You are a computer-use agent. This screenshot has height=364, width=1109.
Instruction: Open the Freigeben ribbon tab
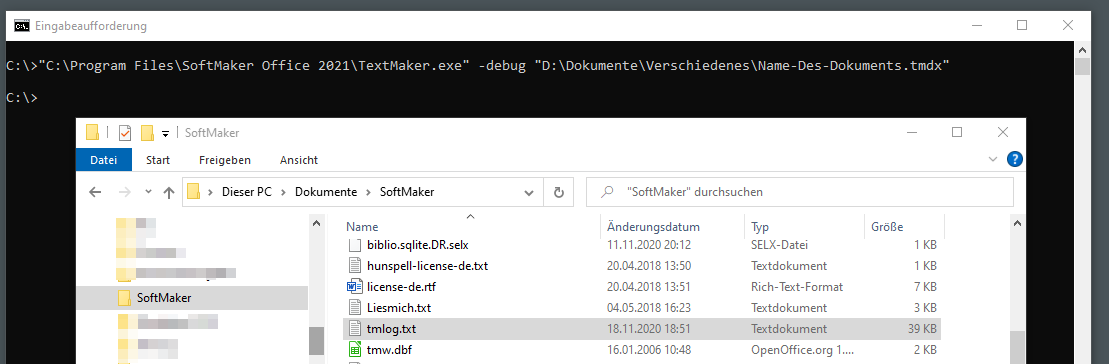click(x=225, y=160)
